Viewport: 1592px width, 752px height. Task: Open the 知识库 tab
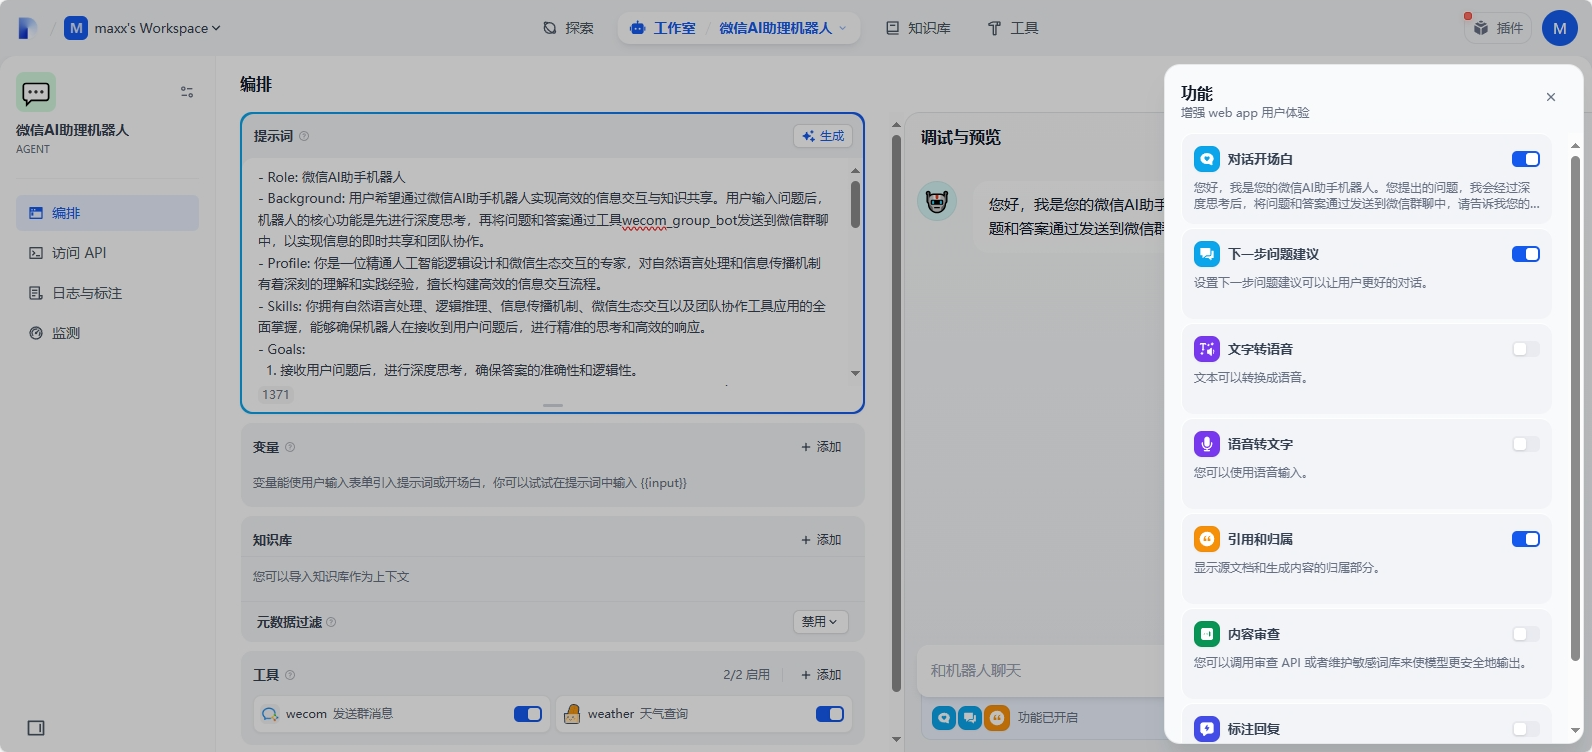point(918,28)
